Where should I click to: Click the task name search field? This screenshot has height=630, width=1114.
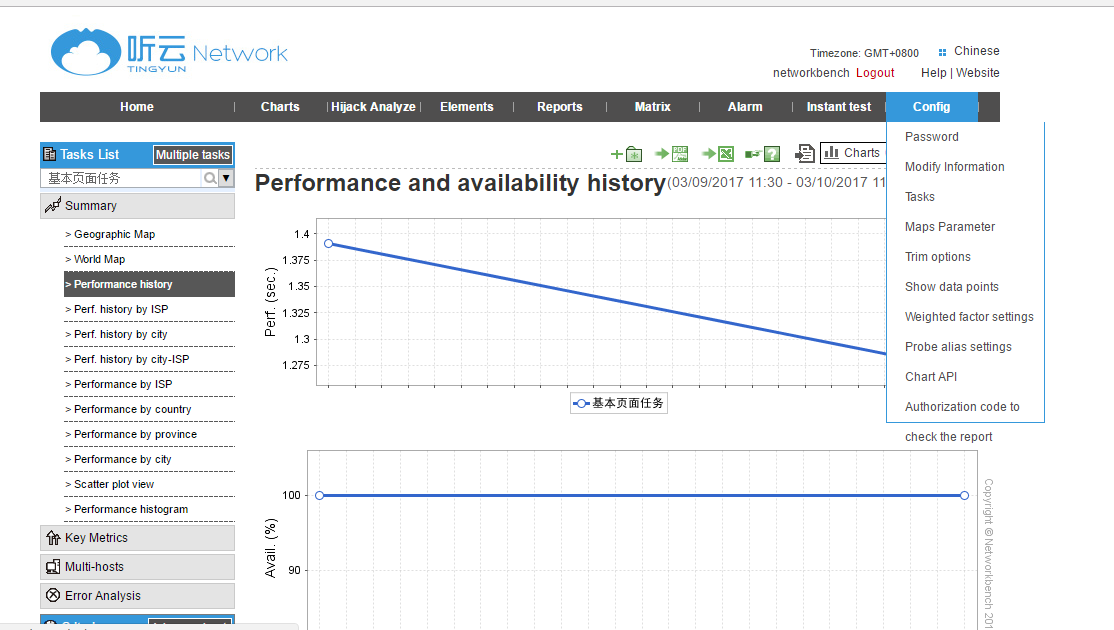122,178
